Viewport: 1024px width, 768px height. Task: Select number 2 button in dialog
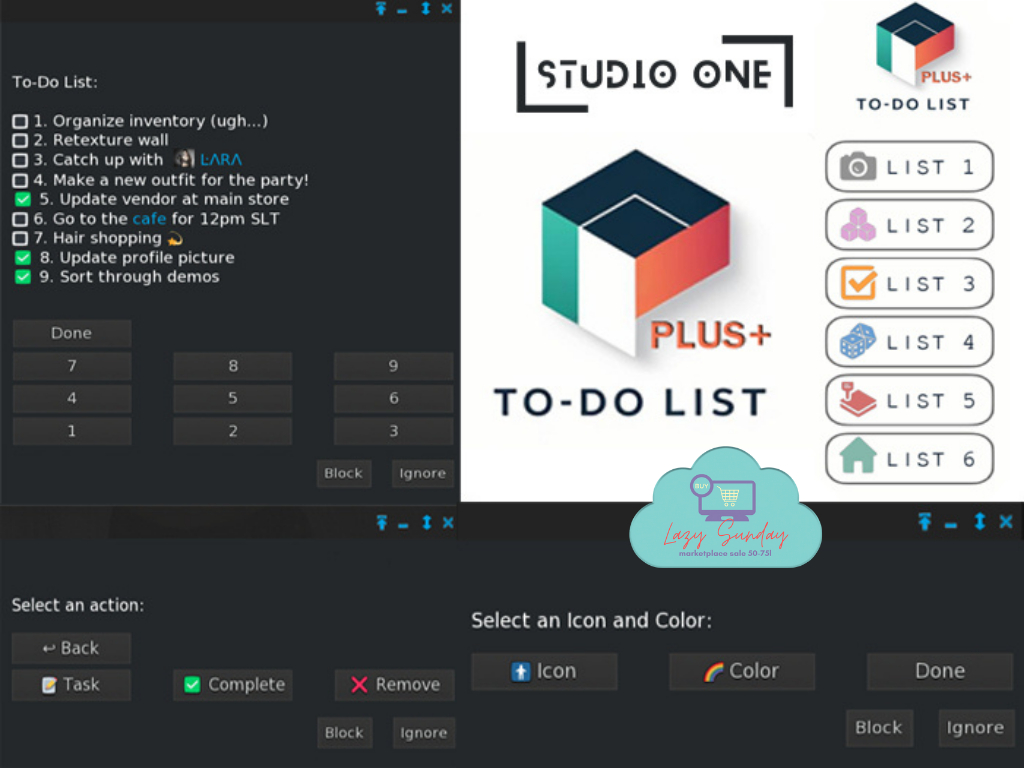232,431
